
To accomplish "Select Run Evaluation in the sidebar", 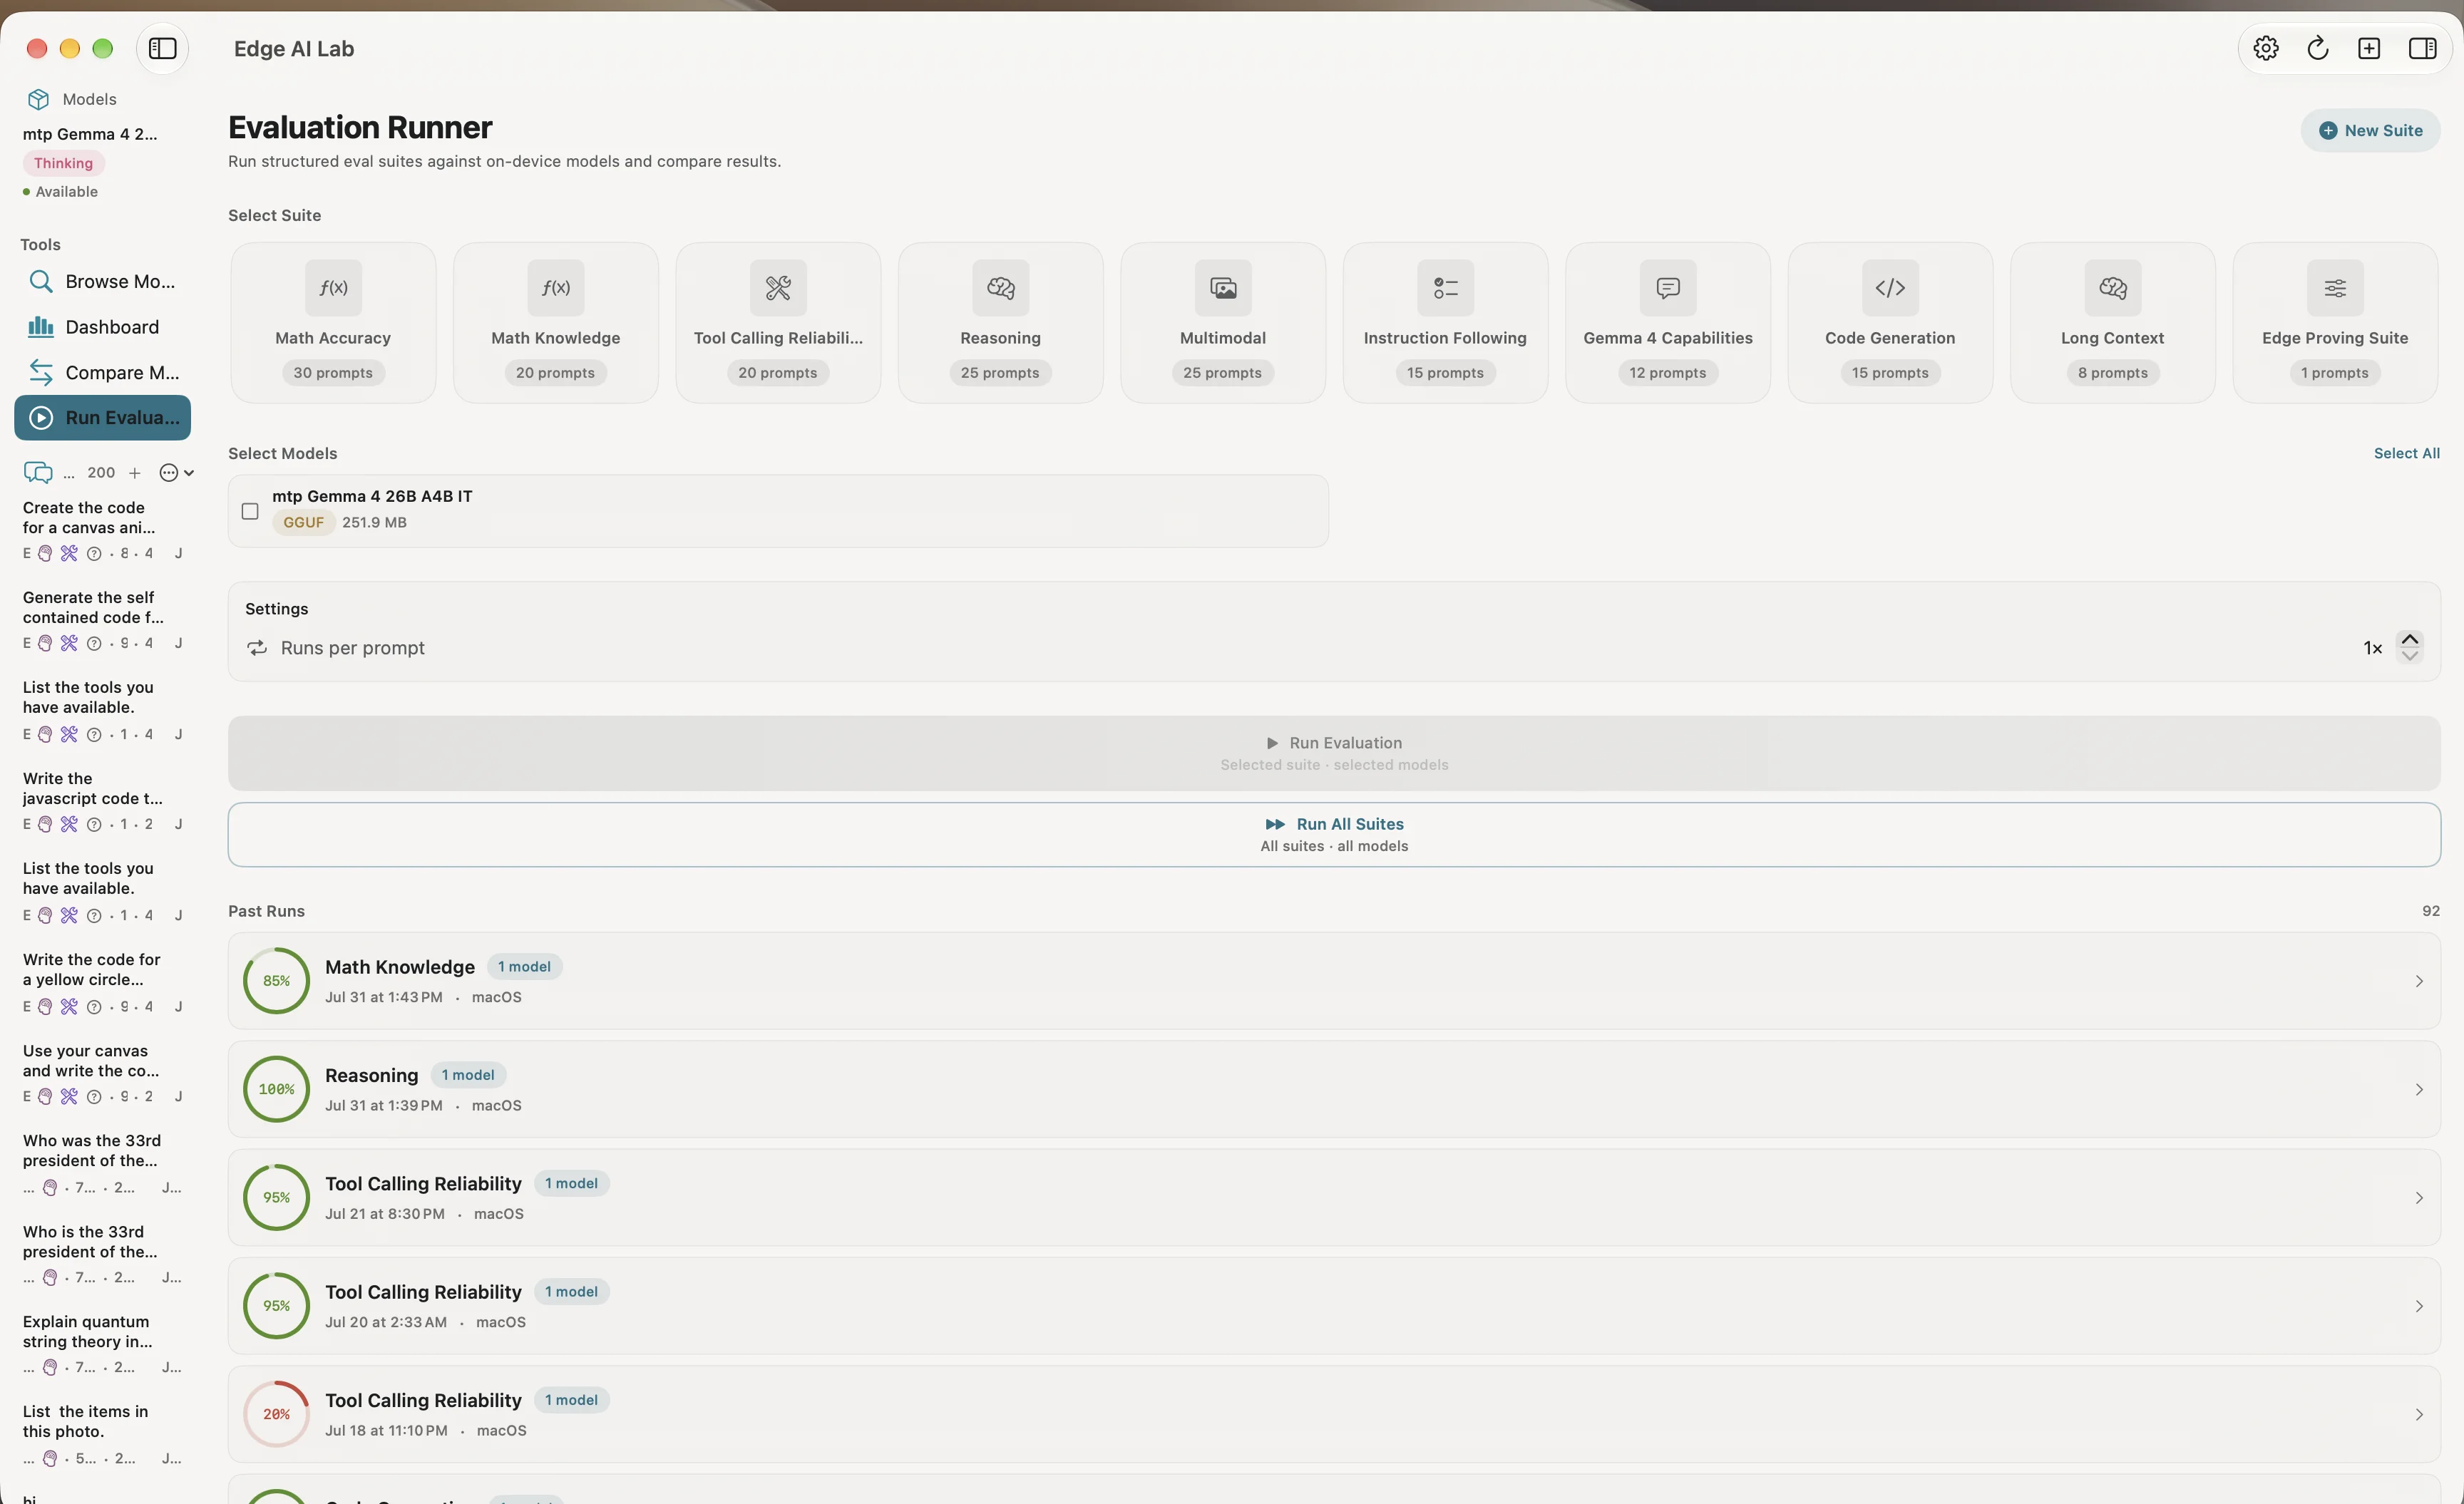I will click(x=102, y=418).
